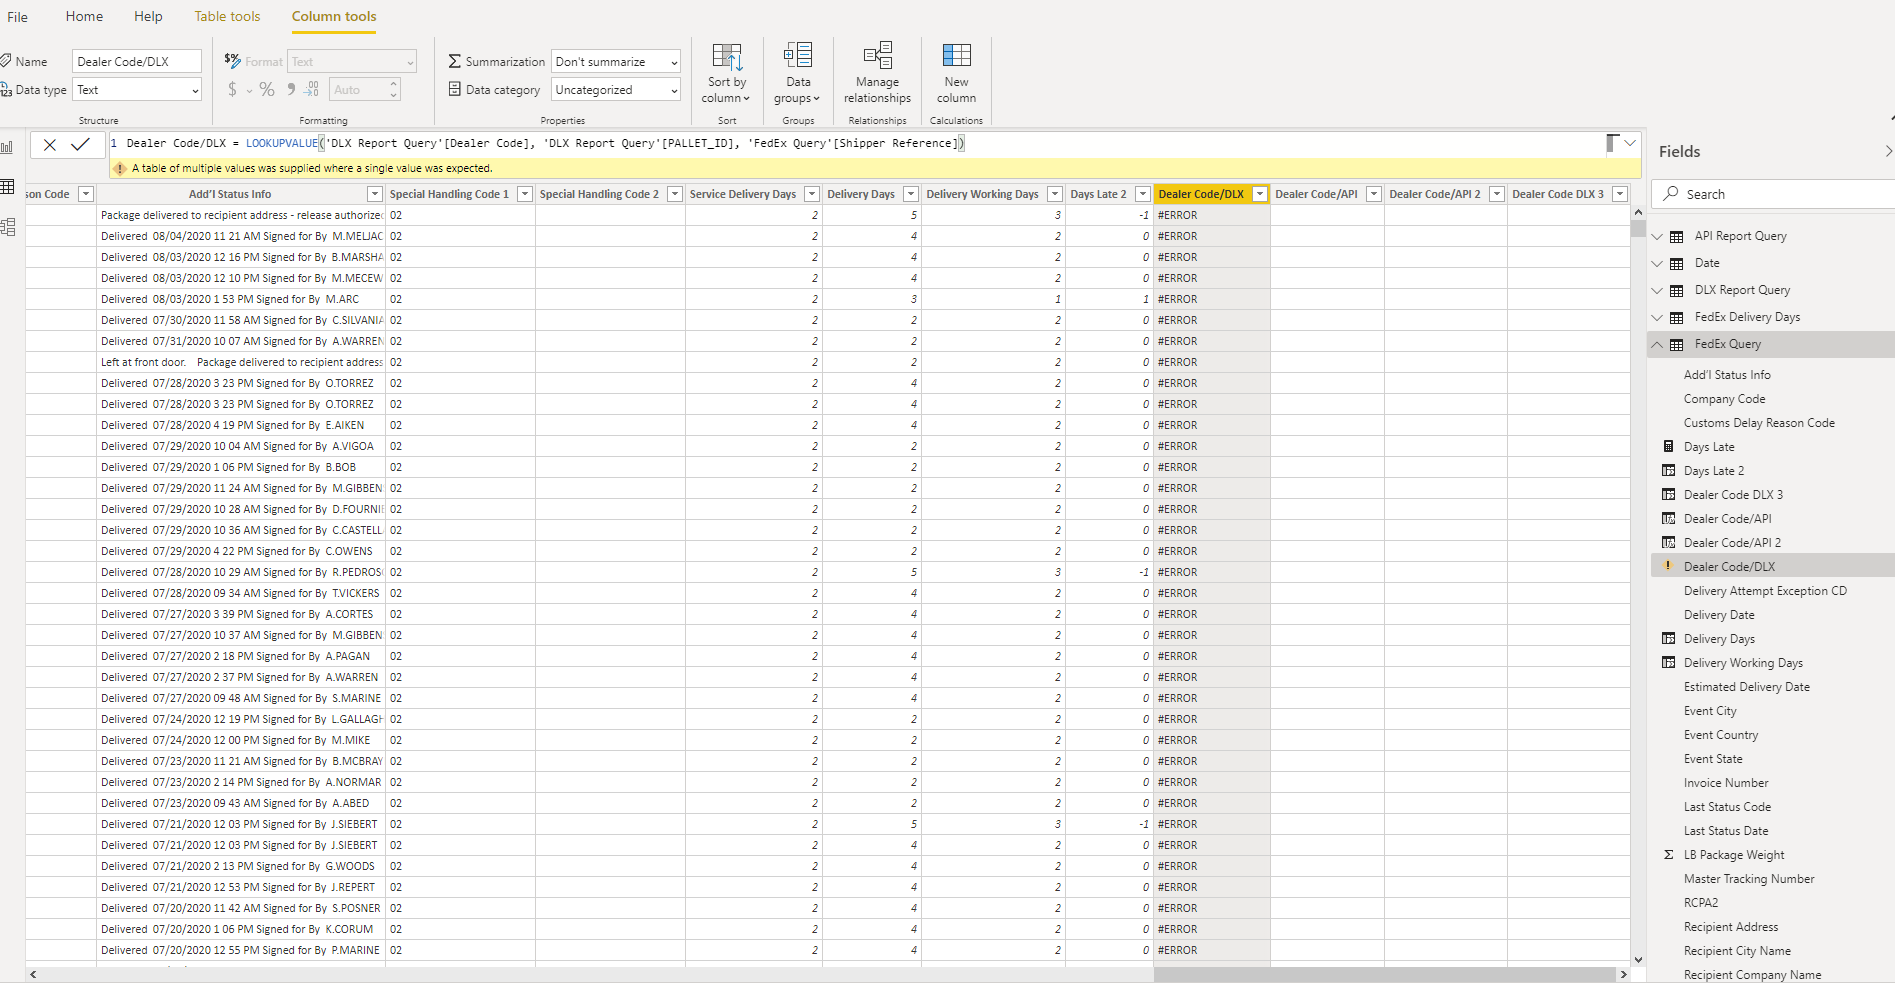Open the Format dropdown
This screenshot has height=983, width=1895.
click(352, 62)
